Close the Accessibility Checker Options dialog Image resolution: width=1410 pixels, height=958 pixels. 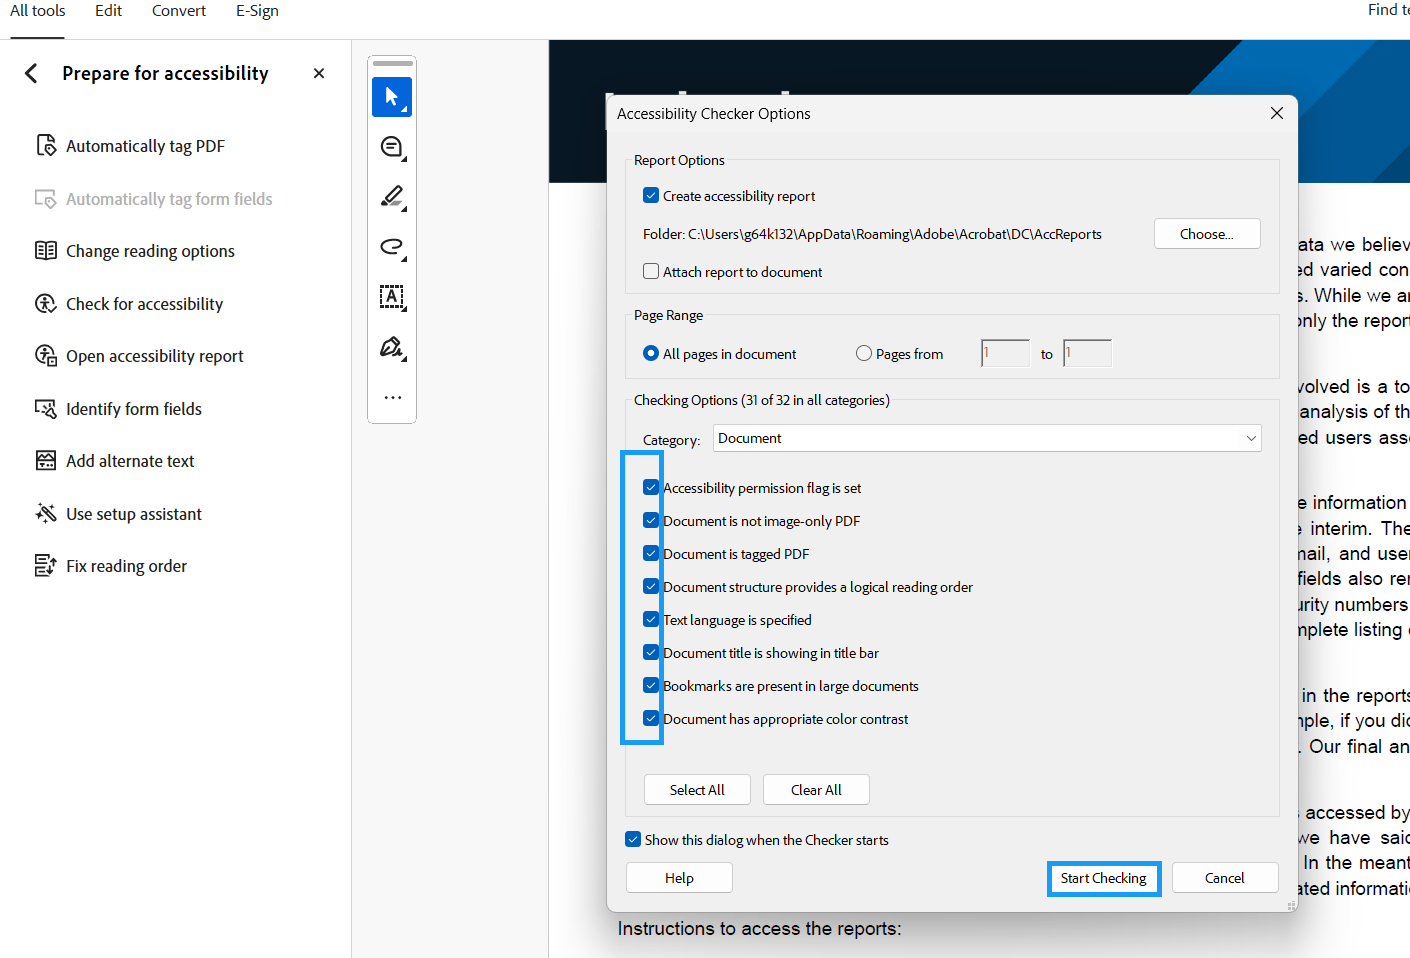pos(1276,113)
